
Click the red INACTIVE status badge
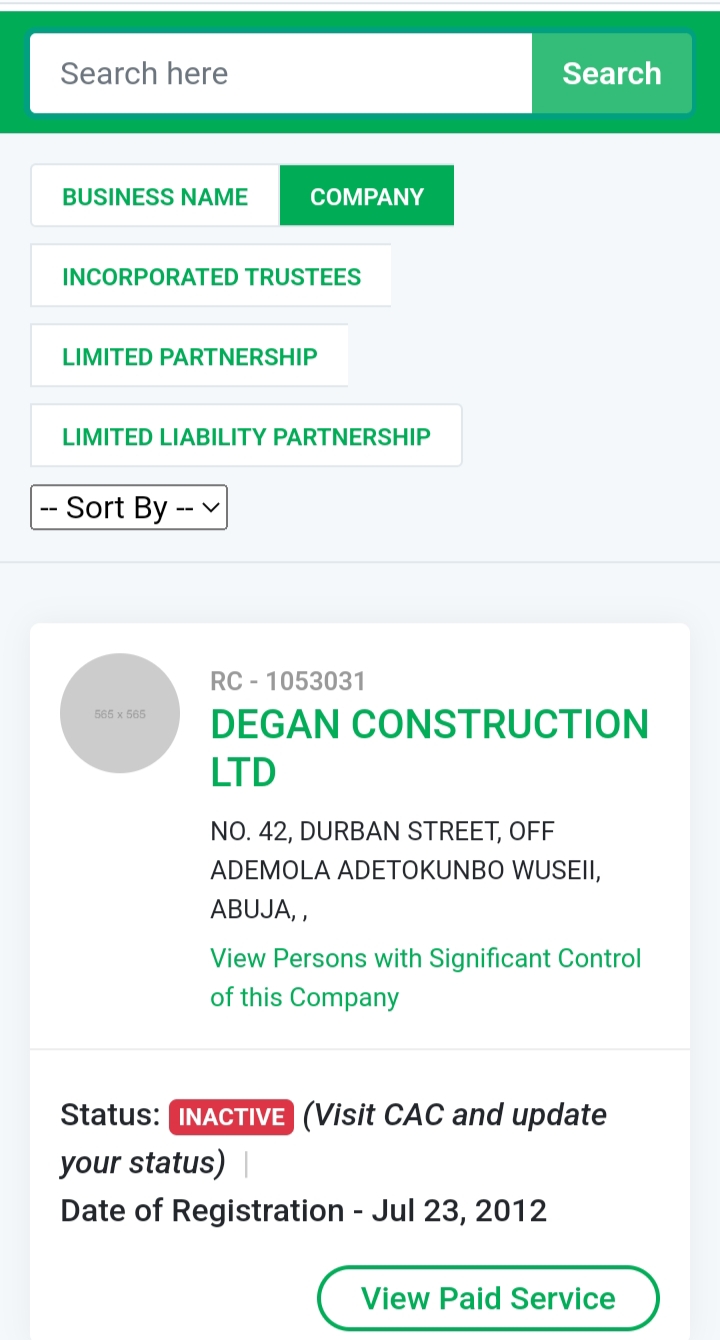231,1116
